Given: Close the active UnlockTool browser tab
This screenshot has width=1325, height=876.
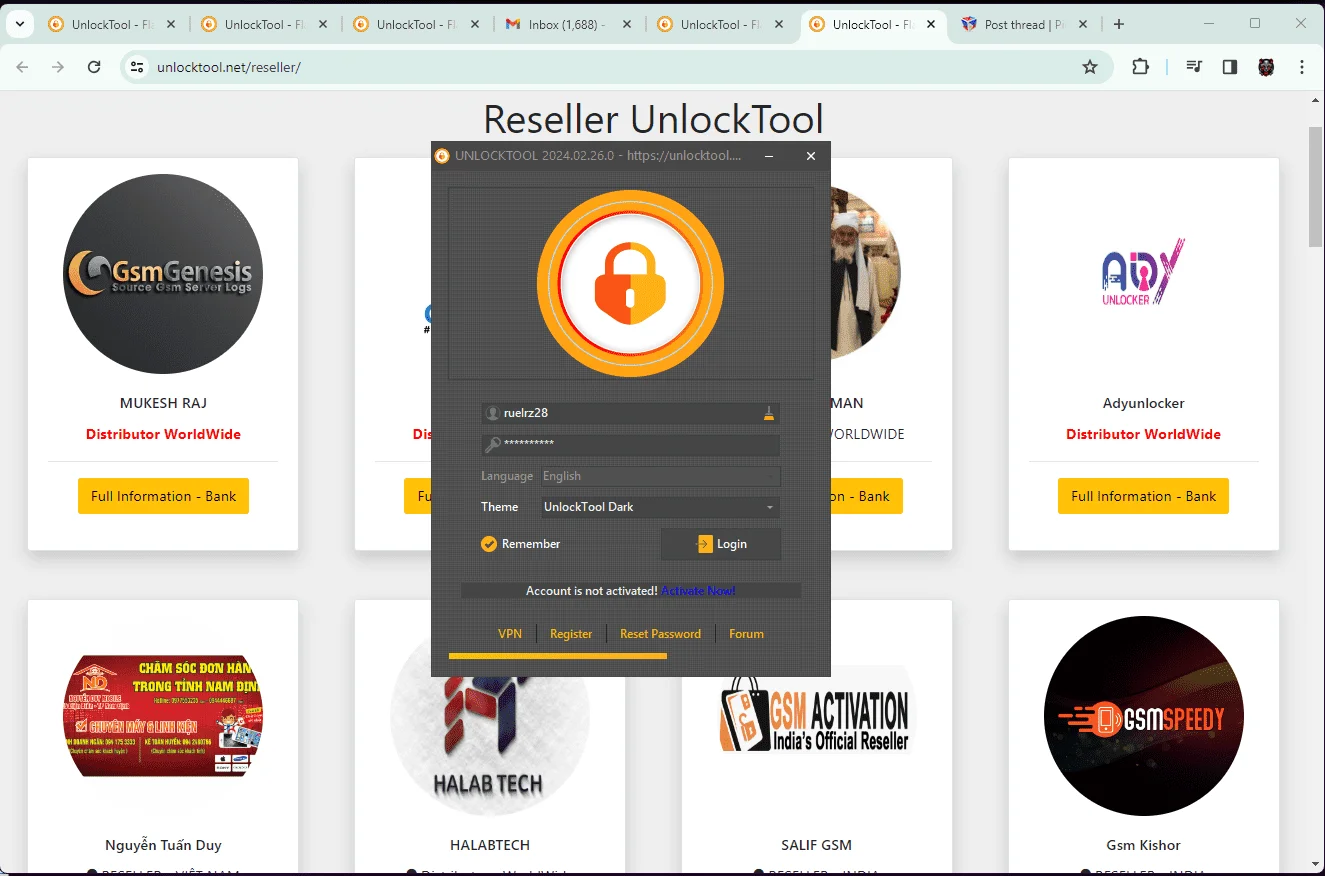Looking at the screenshot, I should coord(931,25).
